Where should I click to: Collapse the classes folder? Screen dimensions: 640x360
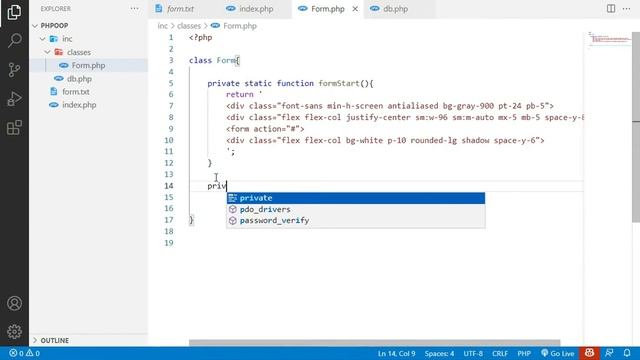pyautogui.click(x=47, y=52)
